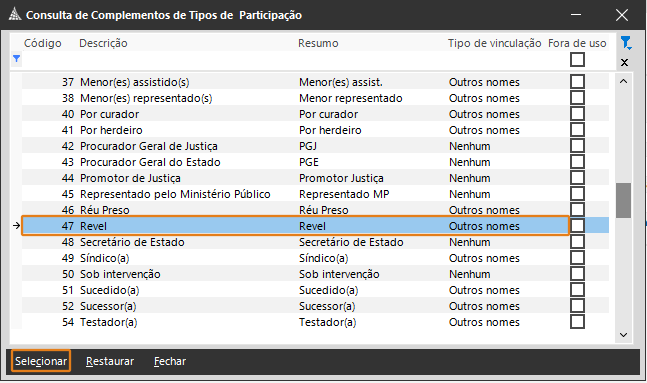647x383 pixels.
Task: Check Fora de uso for Sucessor(a)
Action: click(577, 305)
